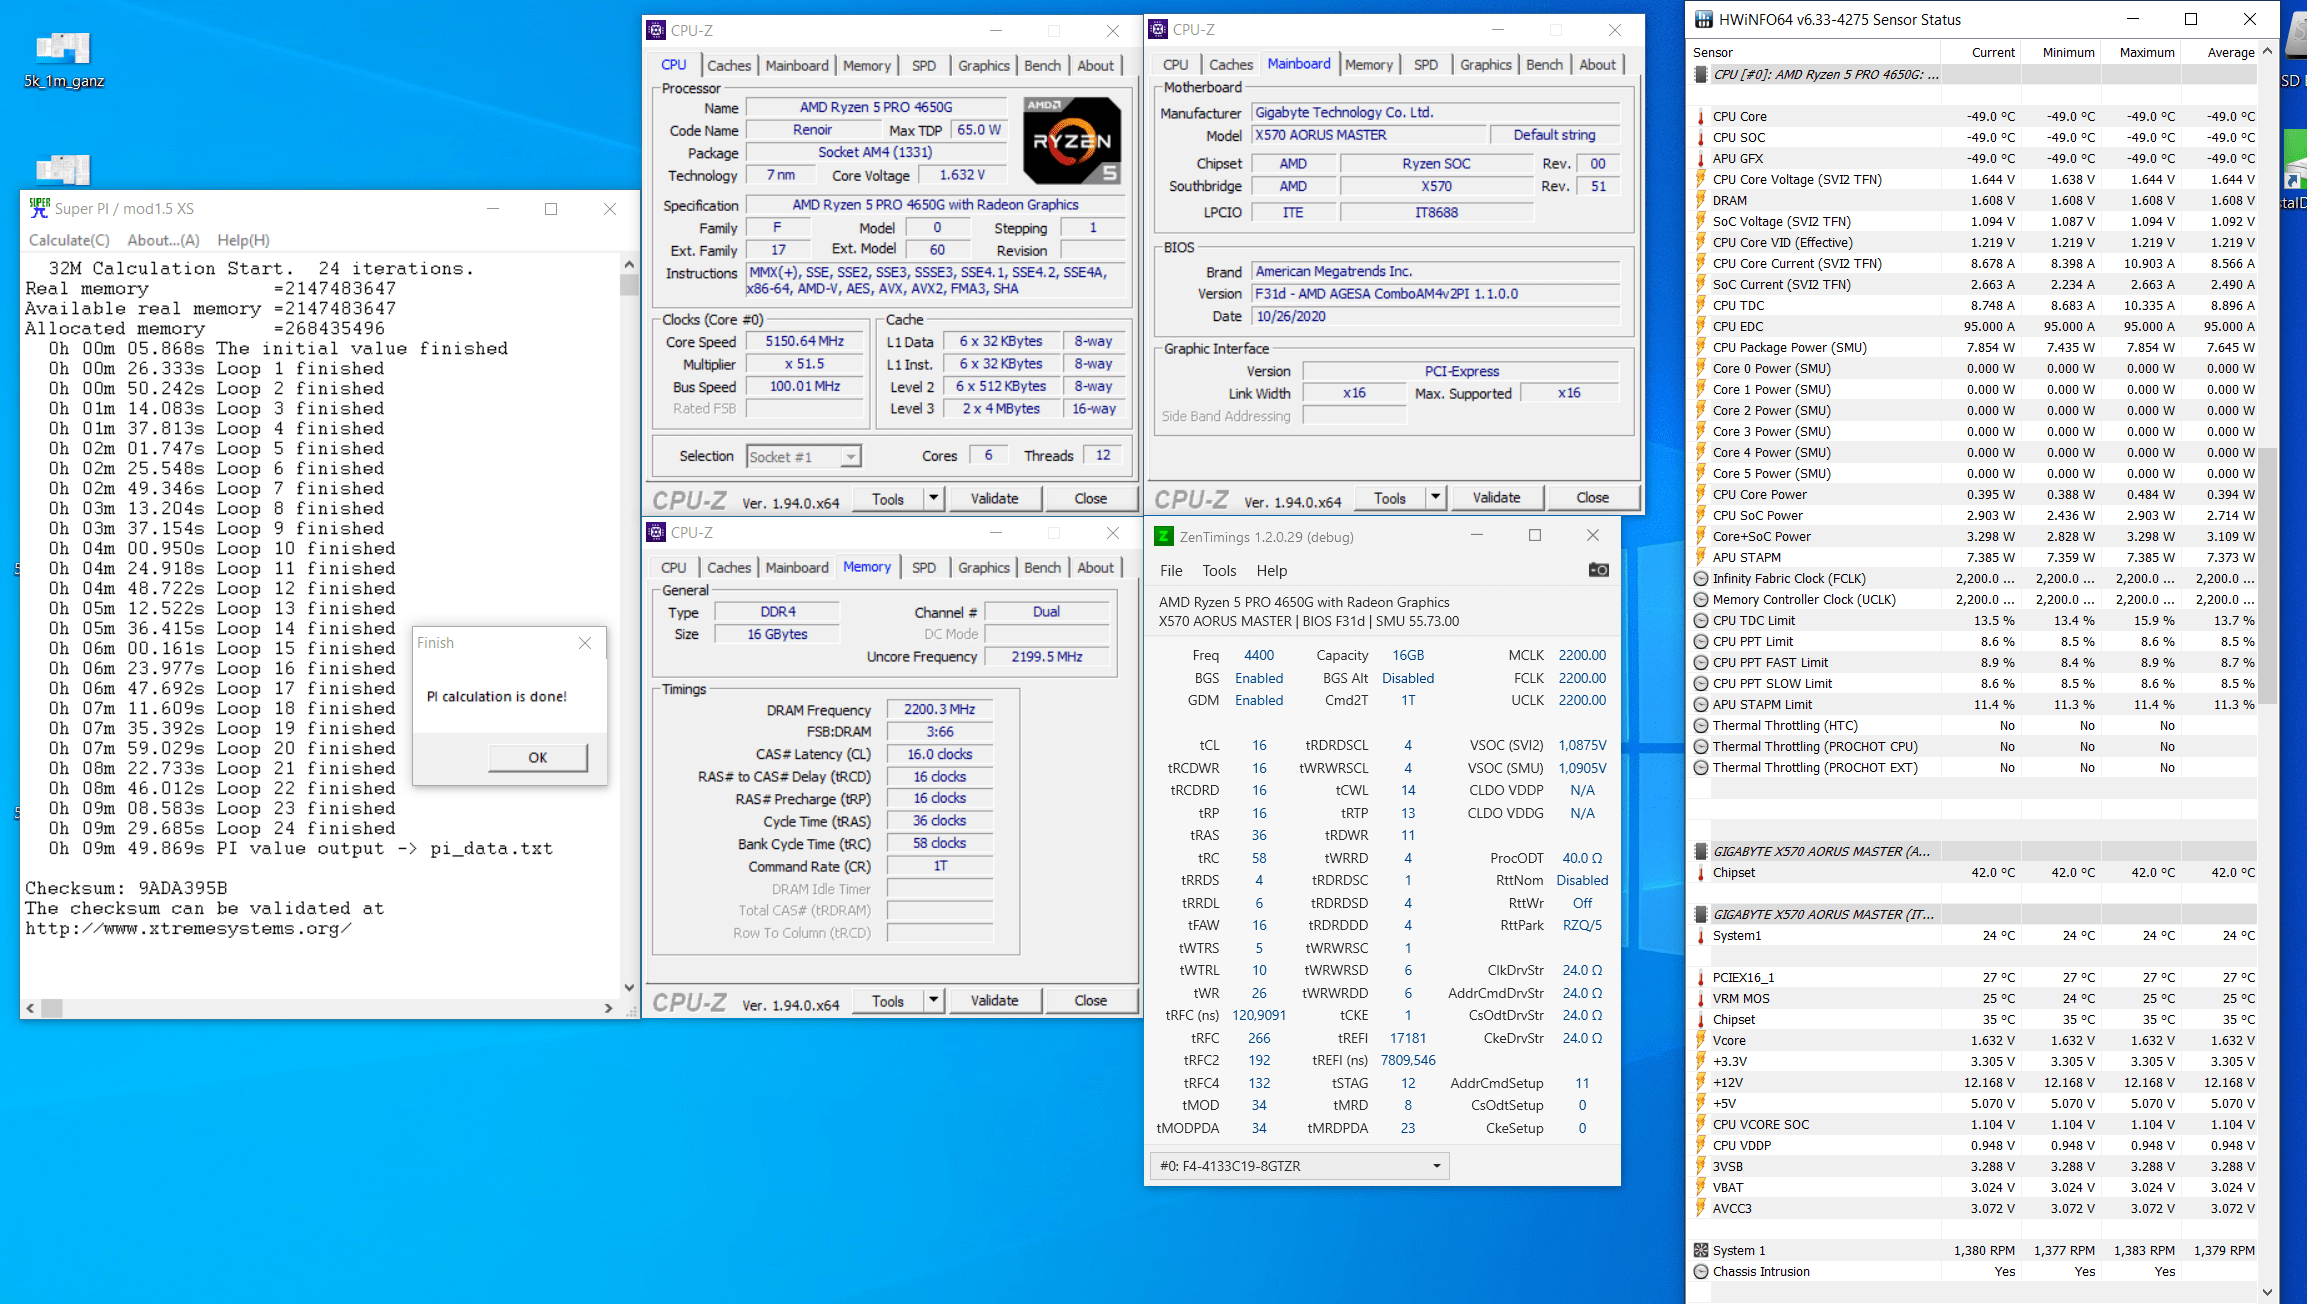Click the CPU Core temperature sensor icon
2307x1304 pixels.
point(1701,117)
